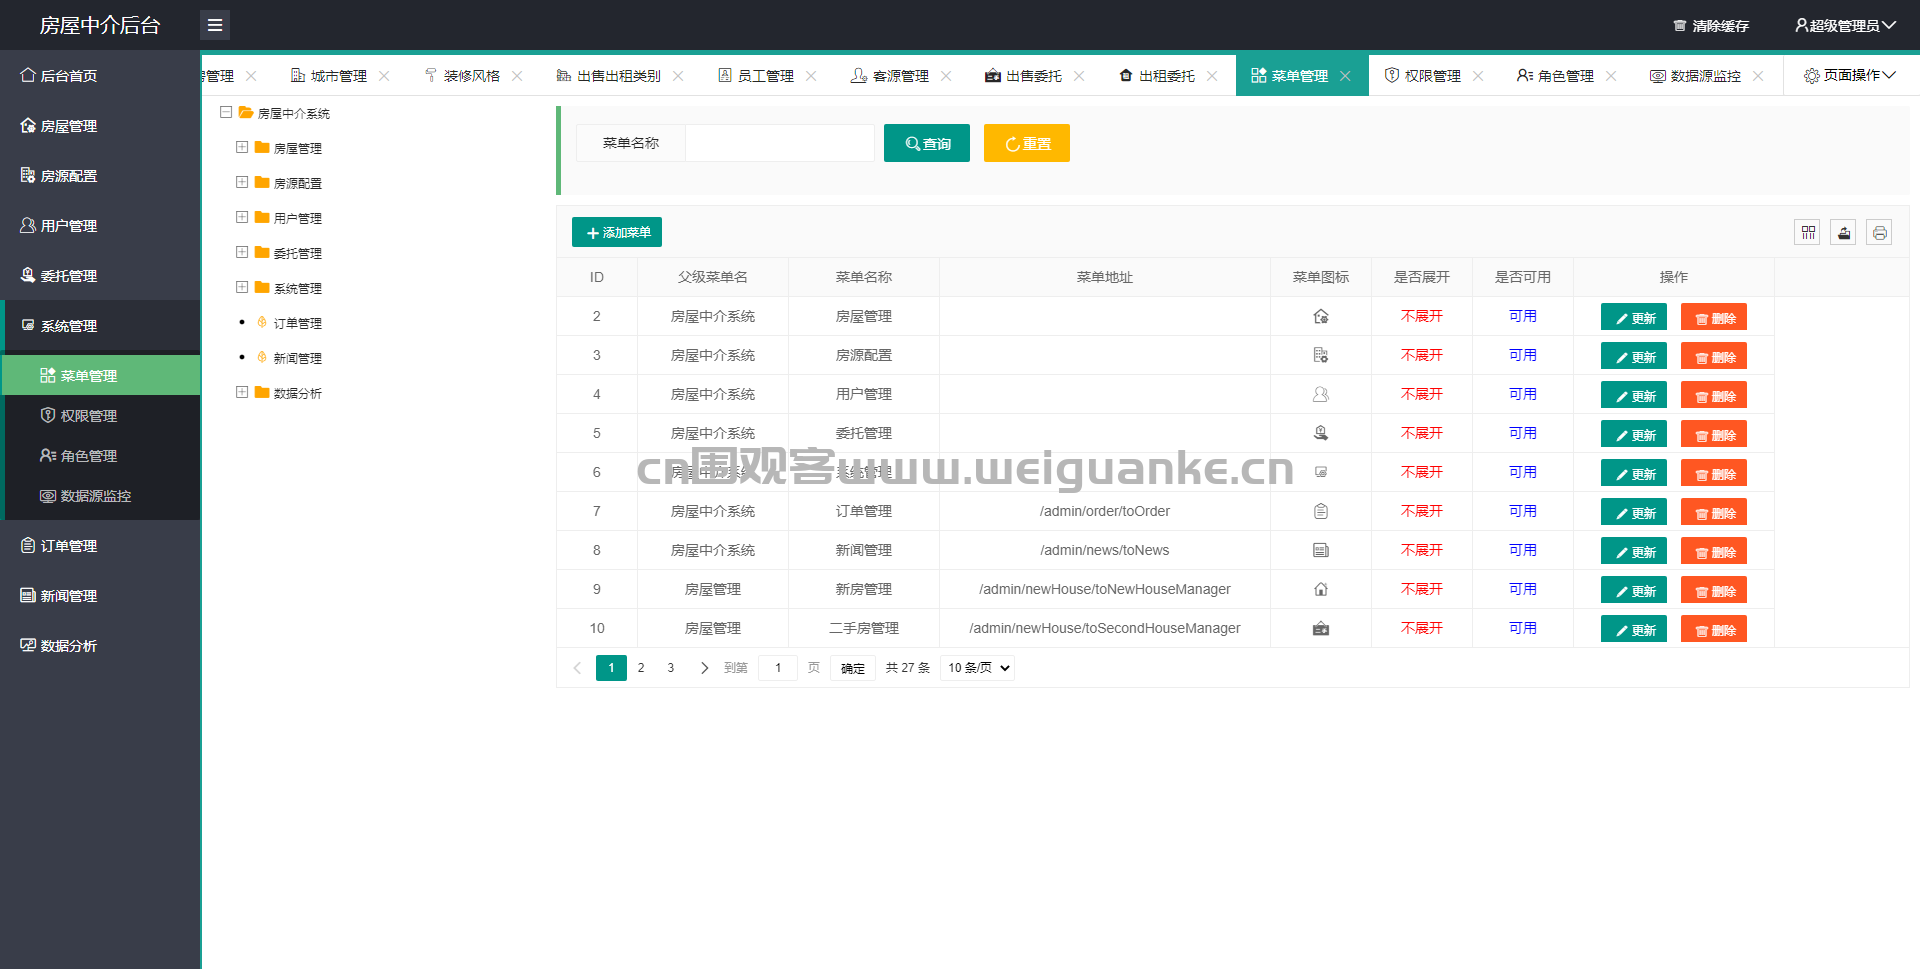Delete the 委托管理 row

(1714, 434)
